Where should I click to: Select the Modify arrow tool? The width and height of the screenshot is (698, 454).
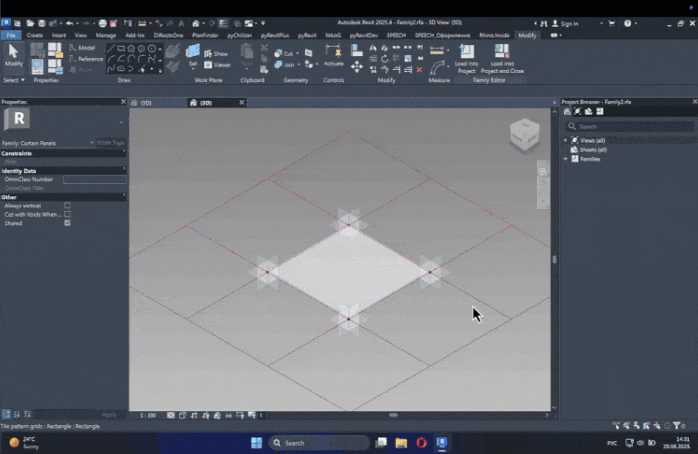(14, 53)
